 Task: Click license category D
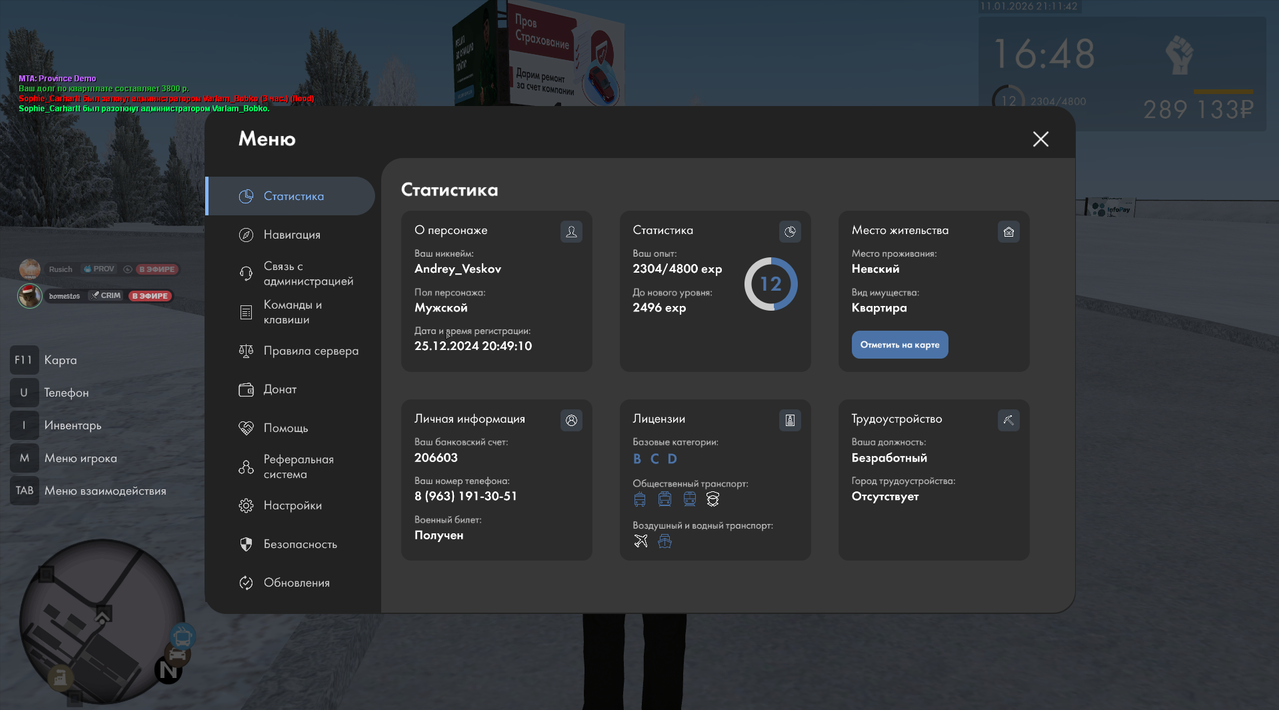point(672,459)
